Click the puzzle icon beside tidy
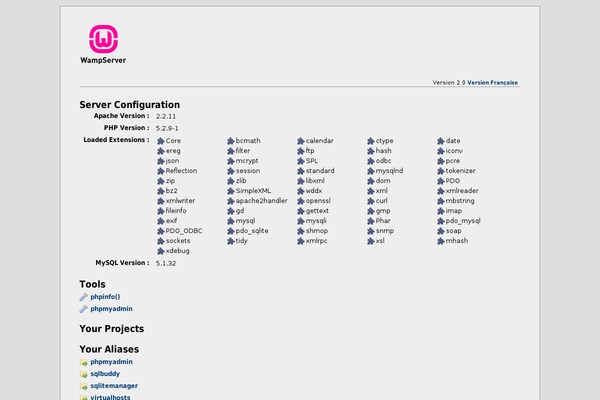The width and height of the screenshot is (600, 400). coord(231,241)
